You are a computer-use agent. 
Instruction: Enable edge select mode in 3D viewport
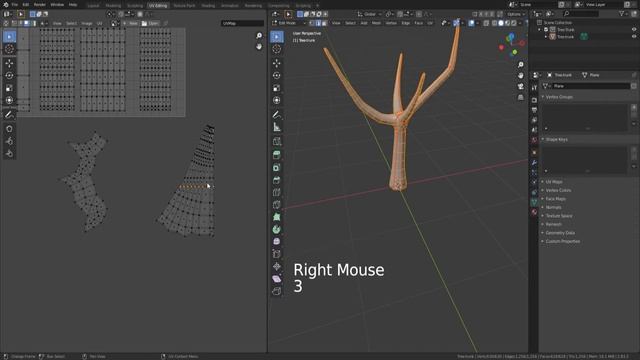click(318, 23)
